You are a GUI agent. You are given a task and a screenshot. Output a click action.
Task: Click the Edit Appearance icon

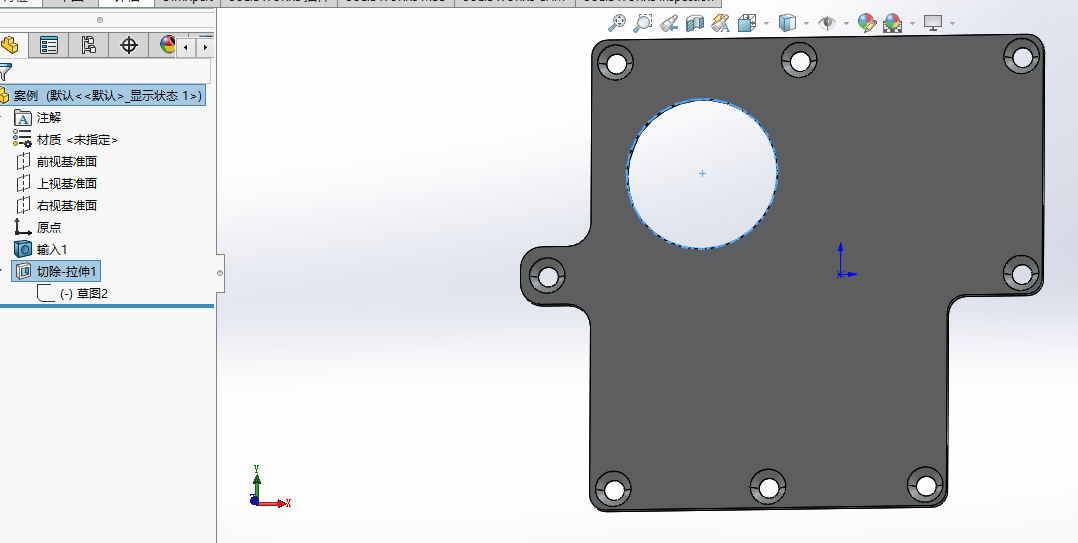tap(867, 23)
